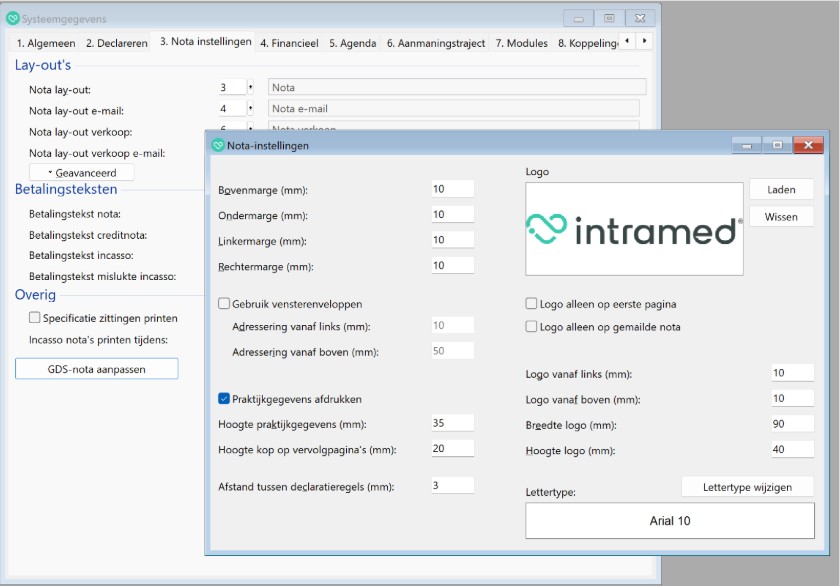
Task: Click the Nota-instellingen dialog title icon
Action: click(x=217, y=145)
